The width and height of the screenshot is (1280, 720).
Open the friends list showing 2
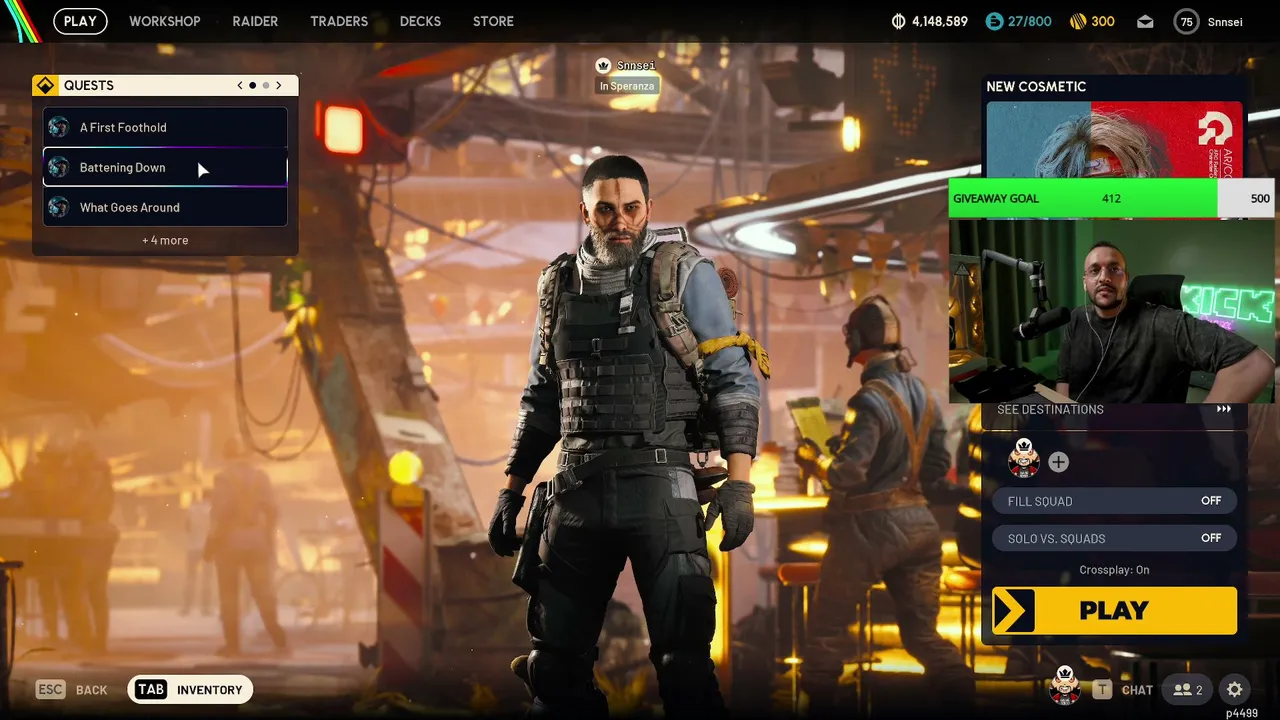pyautogui.click(x=1188, y=690)
